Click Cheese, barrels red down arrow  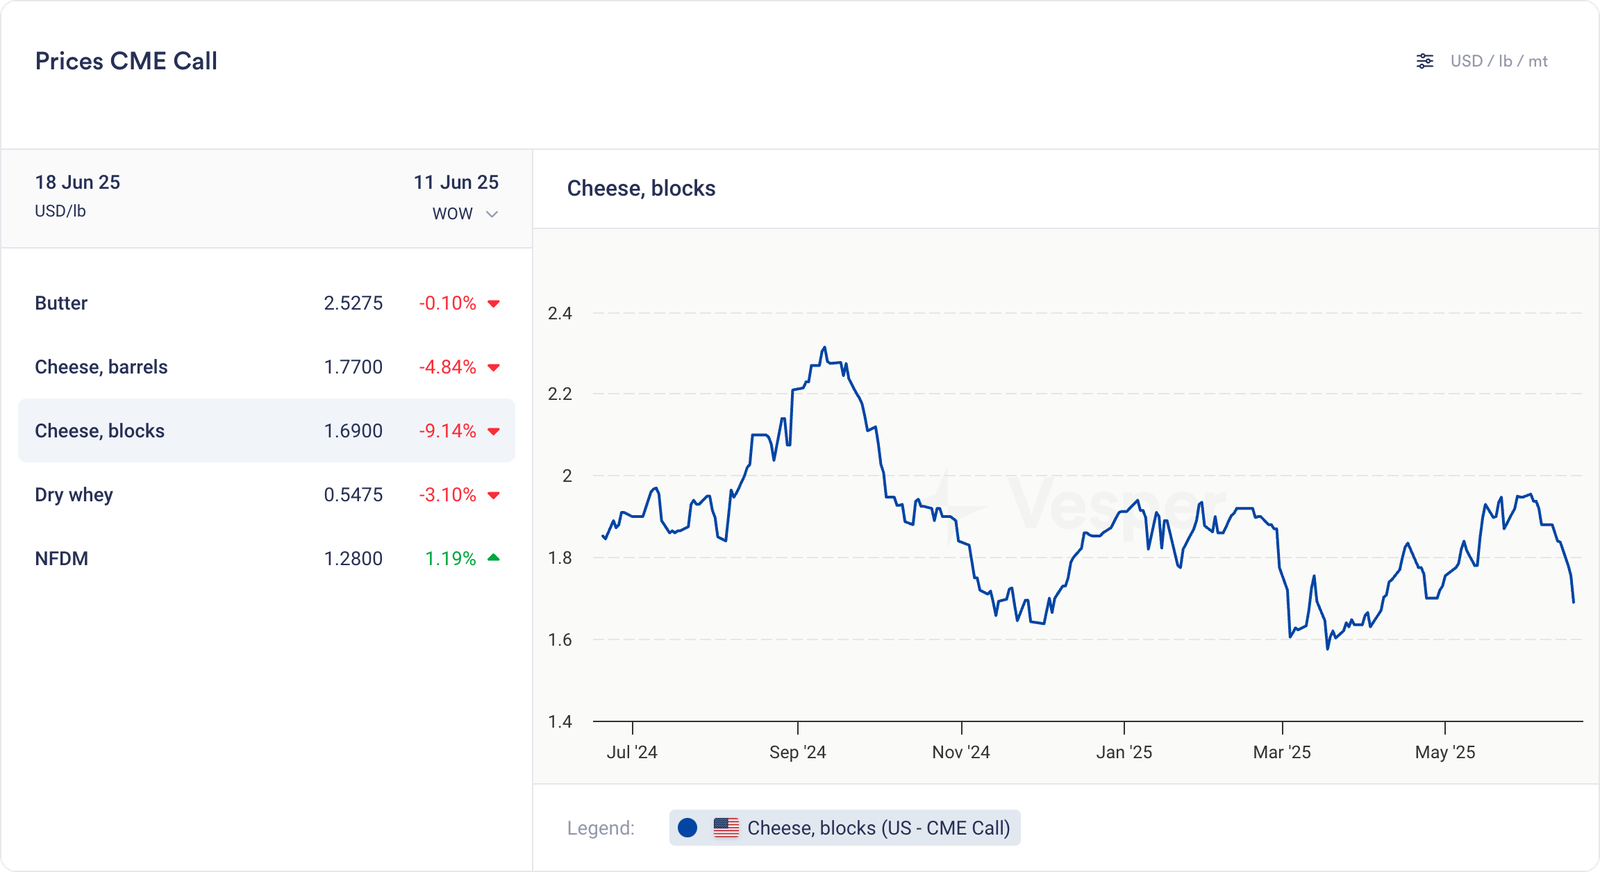coord(493,368)
